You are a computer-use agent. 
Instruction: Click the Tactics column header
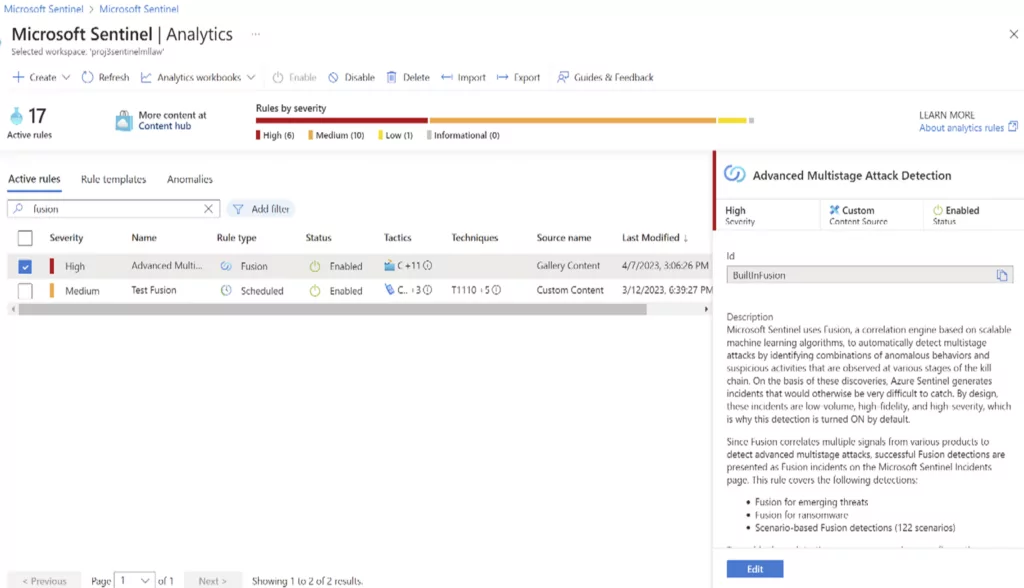(397, 238)
